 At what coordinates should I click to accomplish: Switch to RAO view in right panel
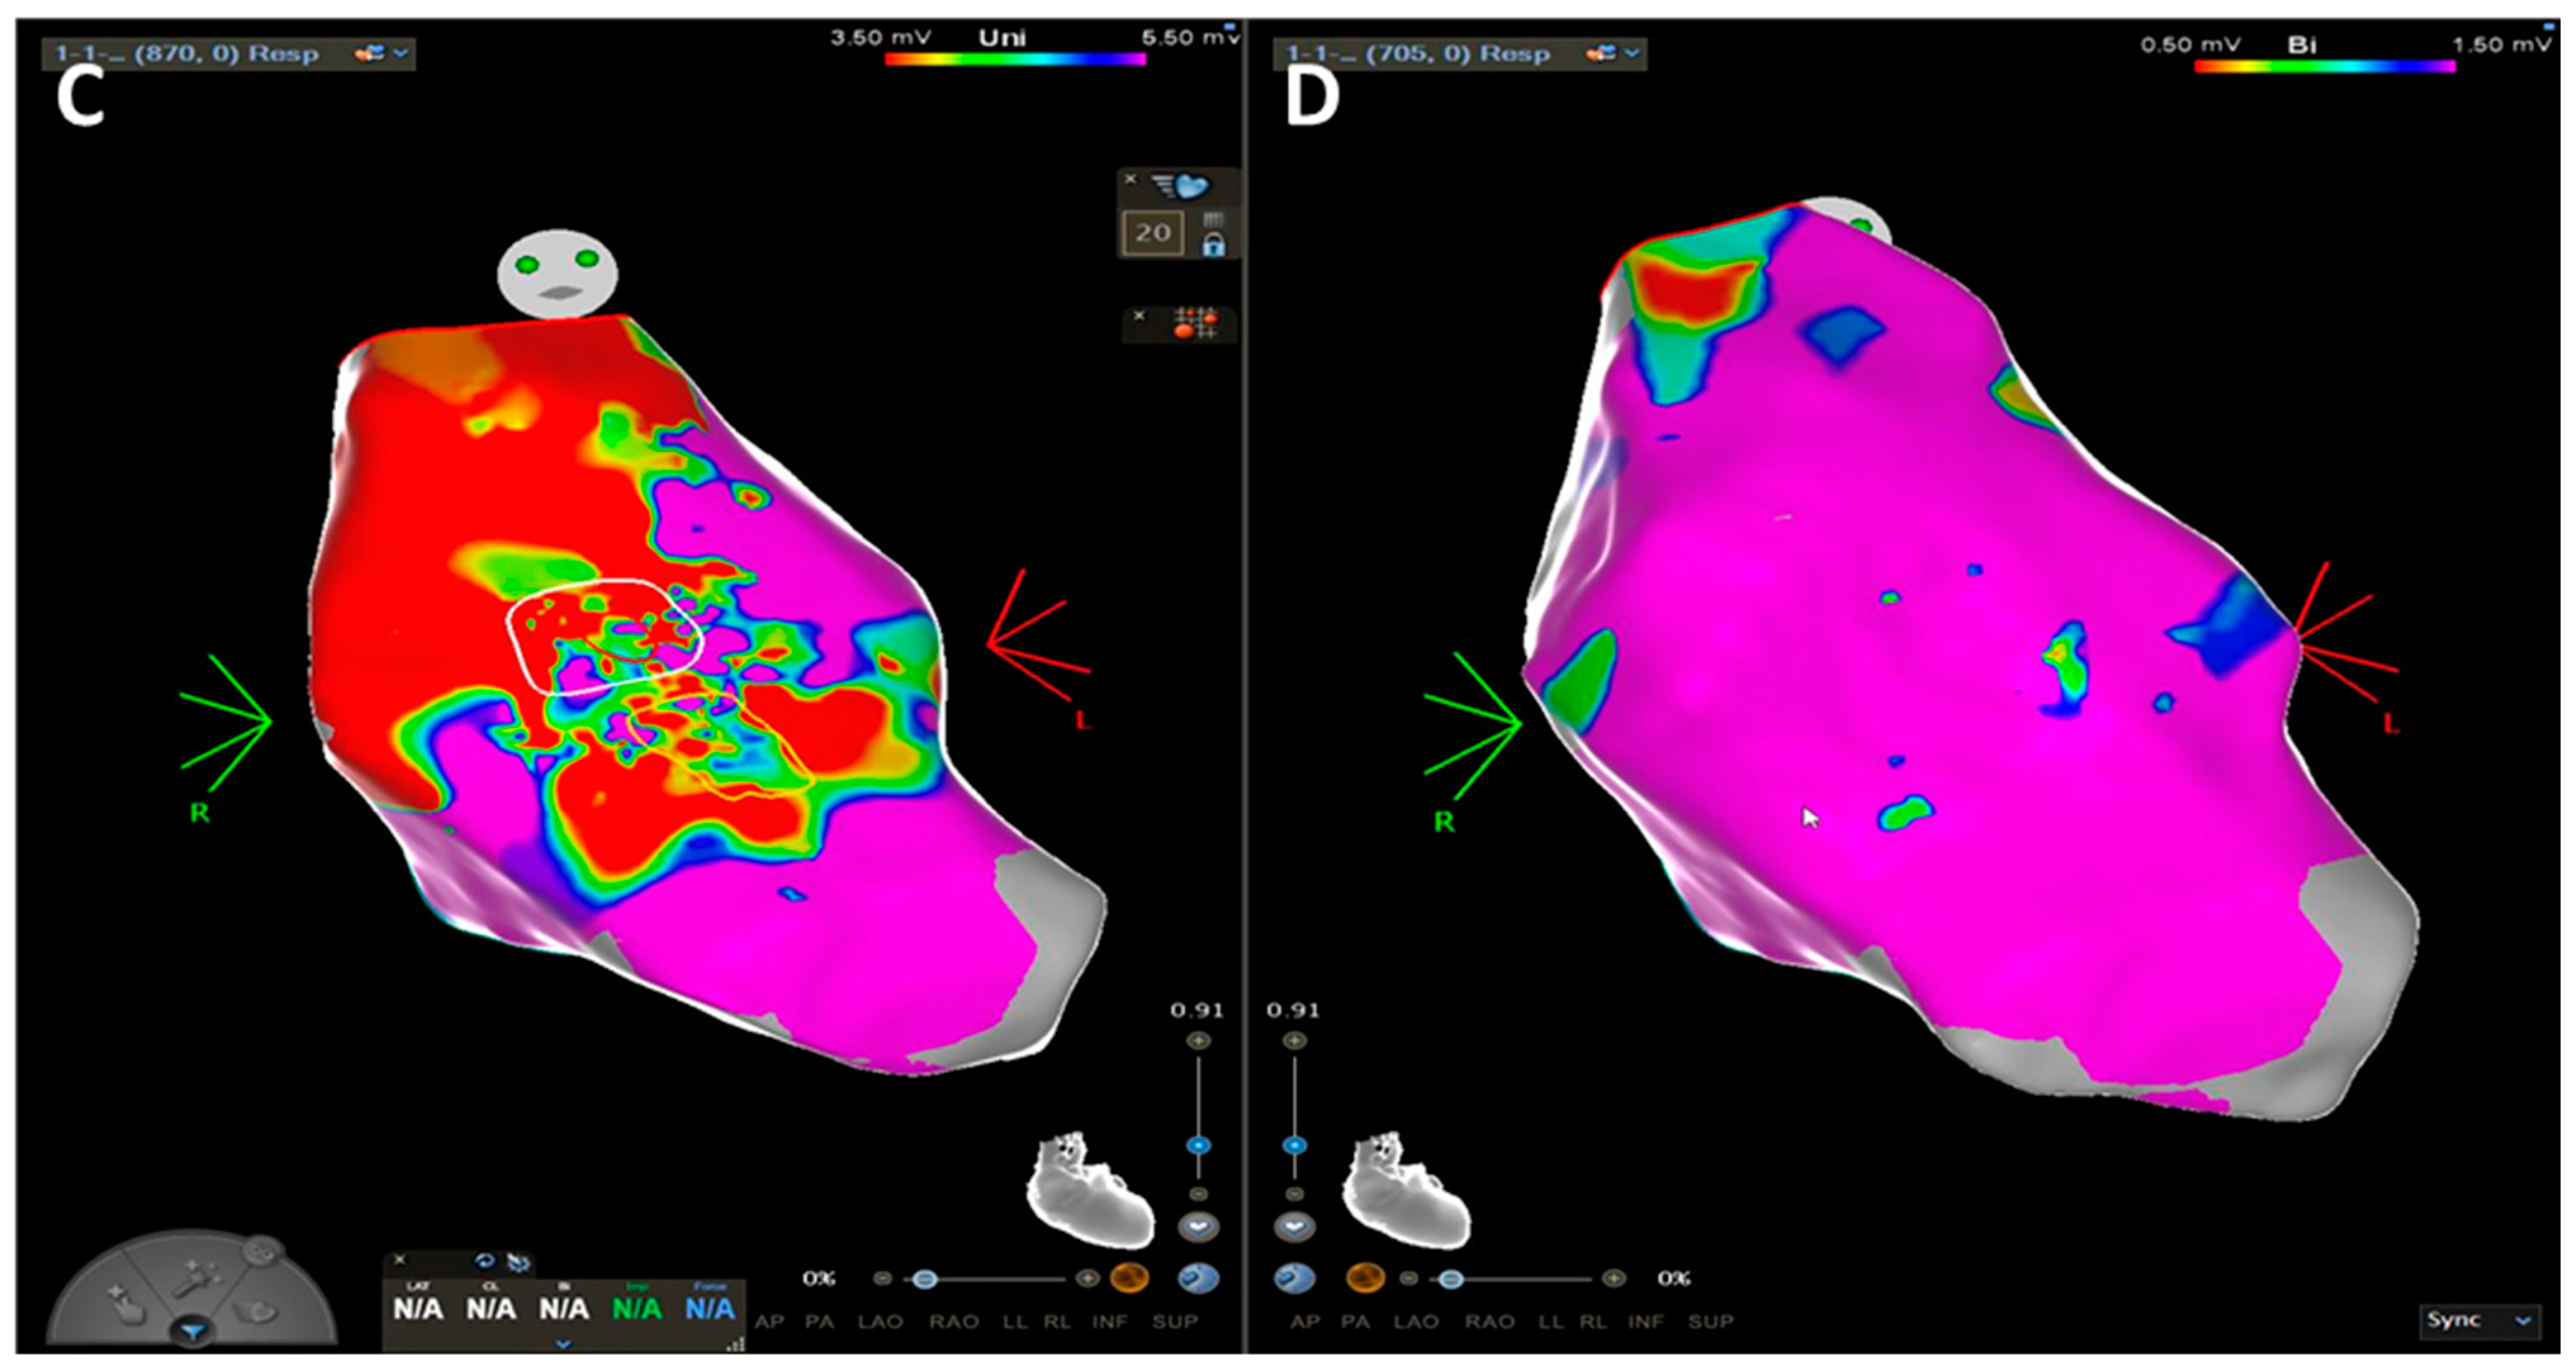[1489, 1322]
